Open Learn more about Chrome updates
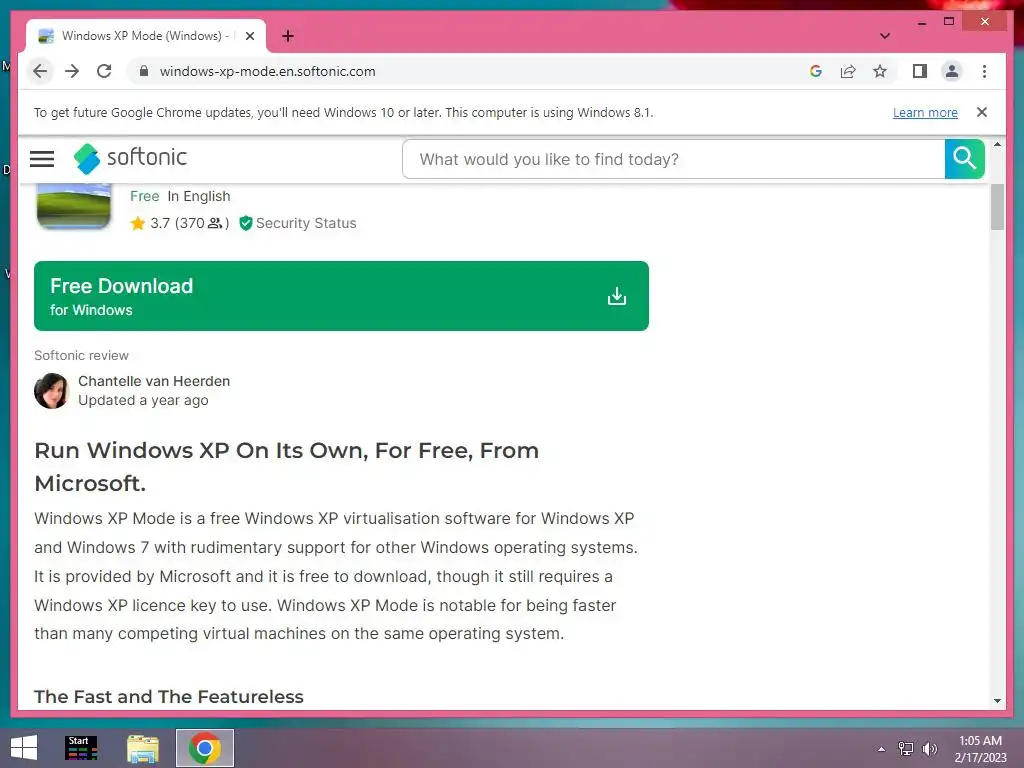The width and height of the screenshot is (1024, 768). coord(925,112)
